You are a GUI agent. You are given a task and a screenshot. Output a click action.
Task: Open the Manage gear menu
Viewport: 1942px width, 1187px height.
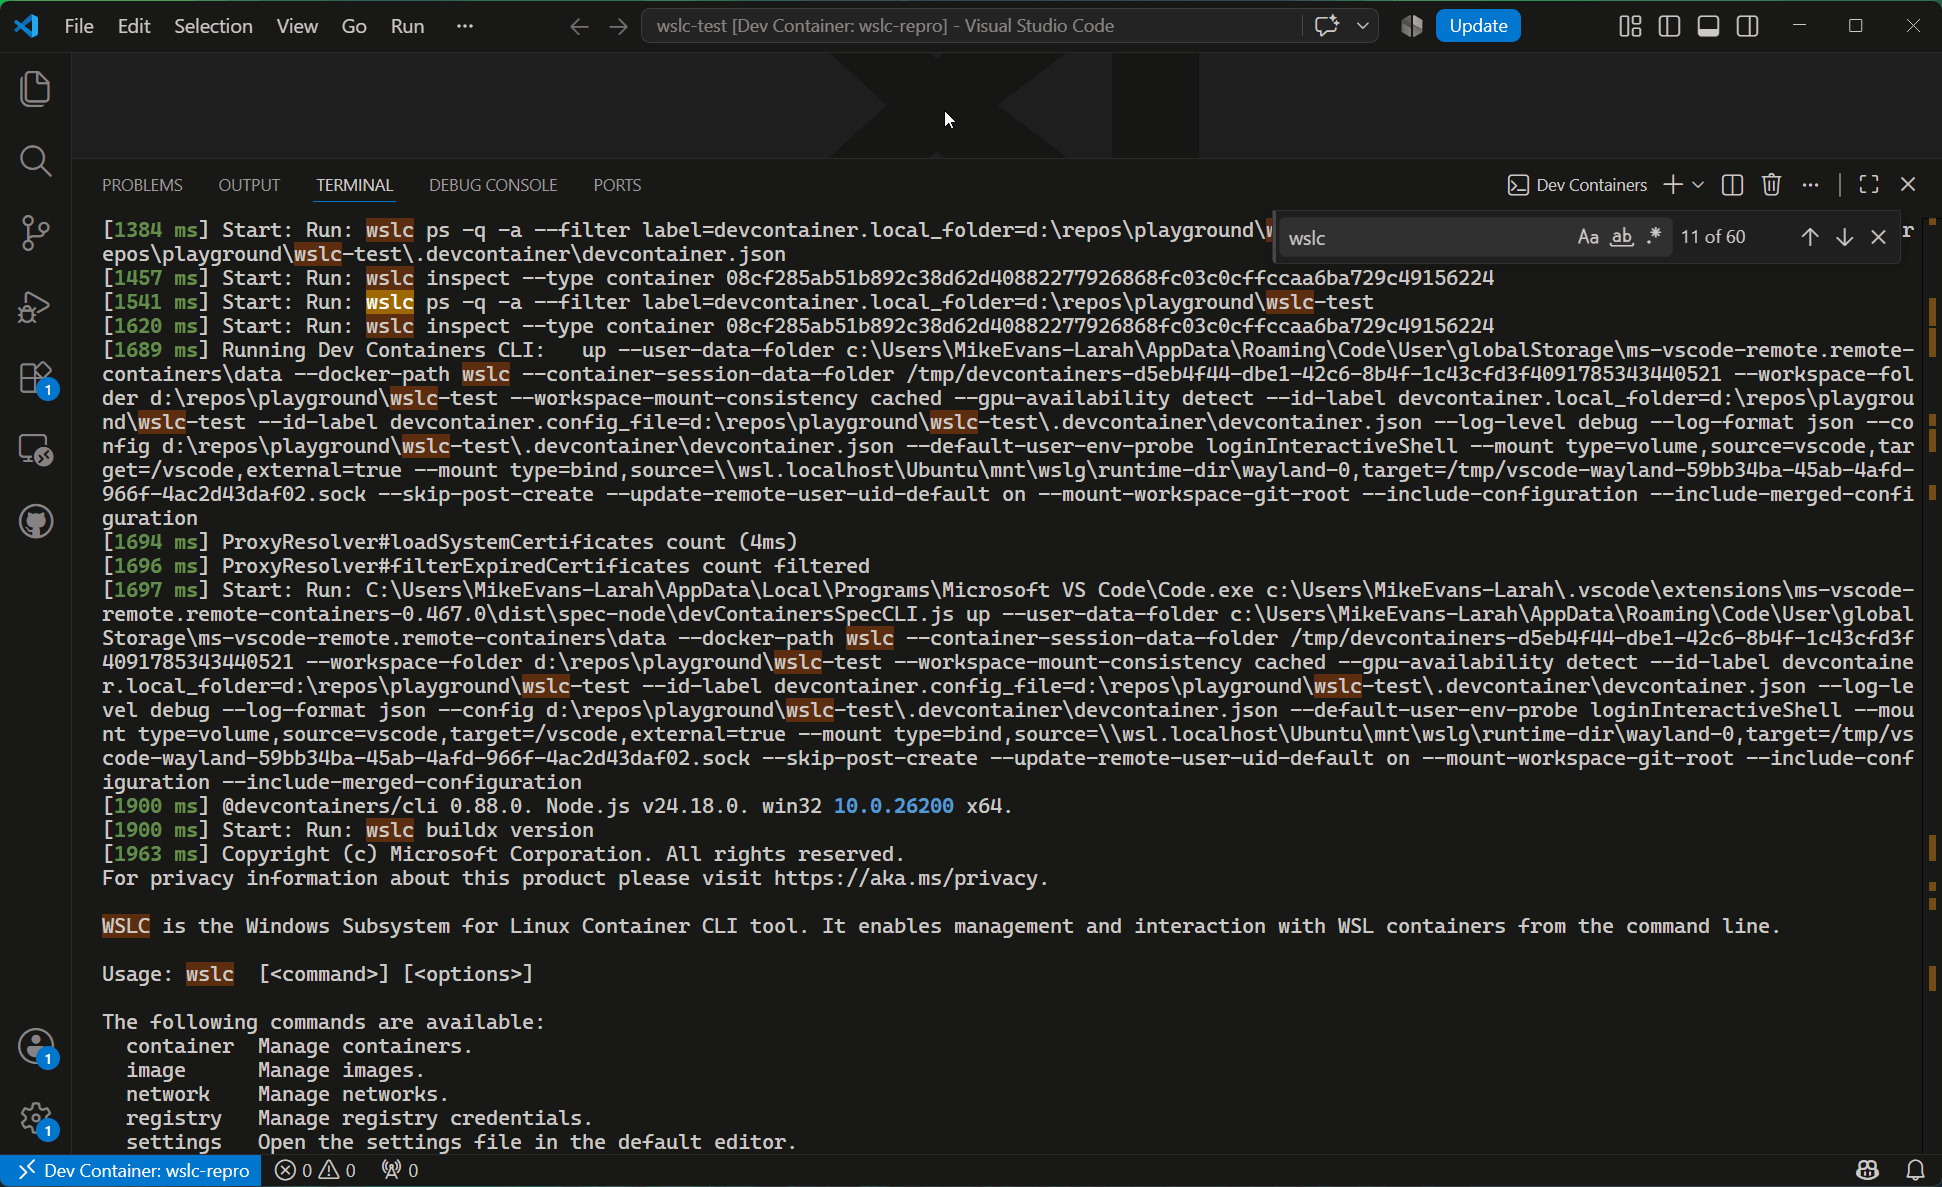(36, 1119)
